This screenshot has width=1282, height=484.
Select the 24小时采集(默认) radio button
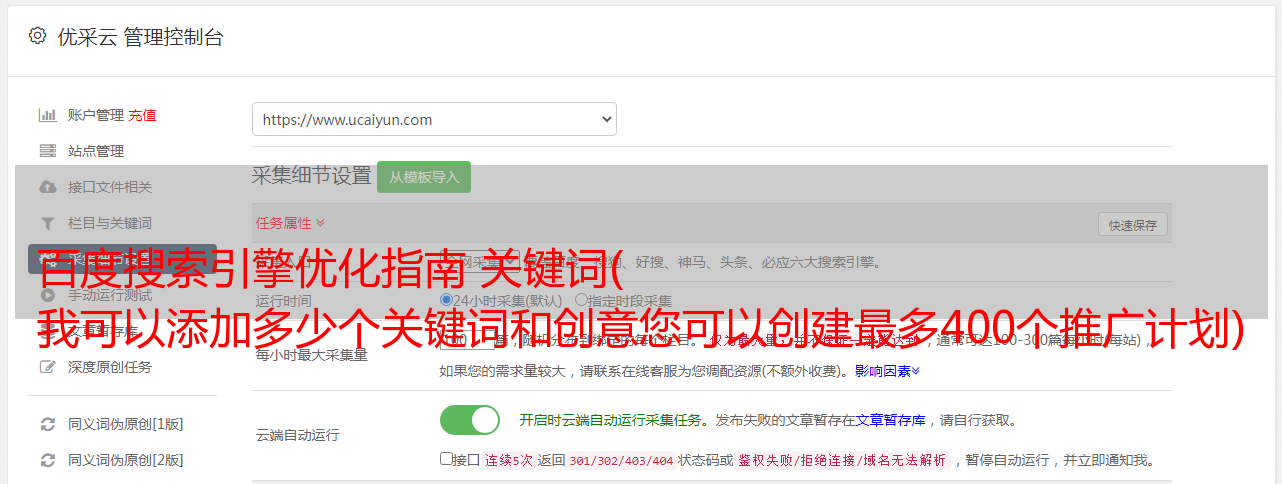446,299
